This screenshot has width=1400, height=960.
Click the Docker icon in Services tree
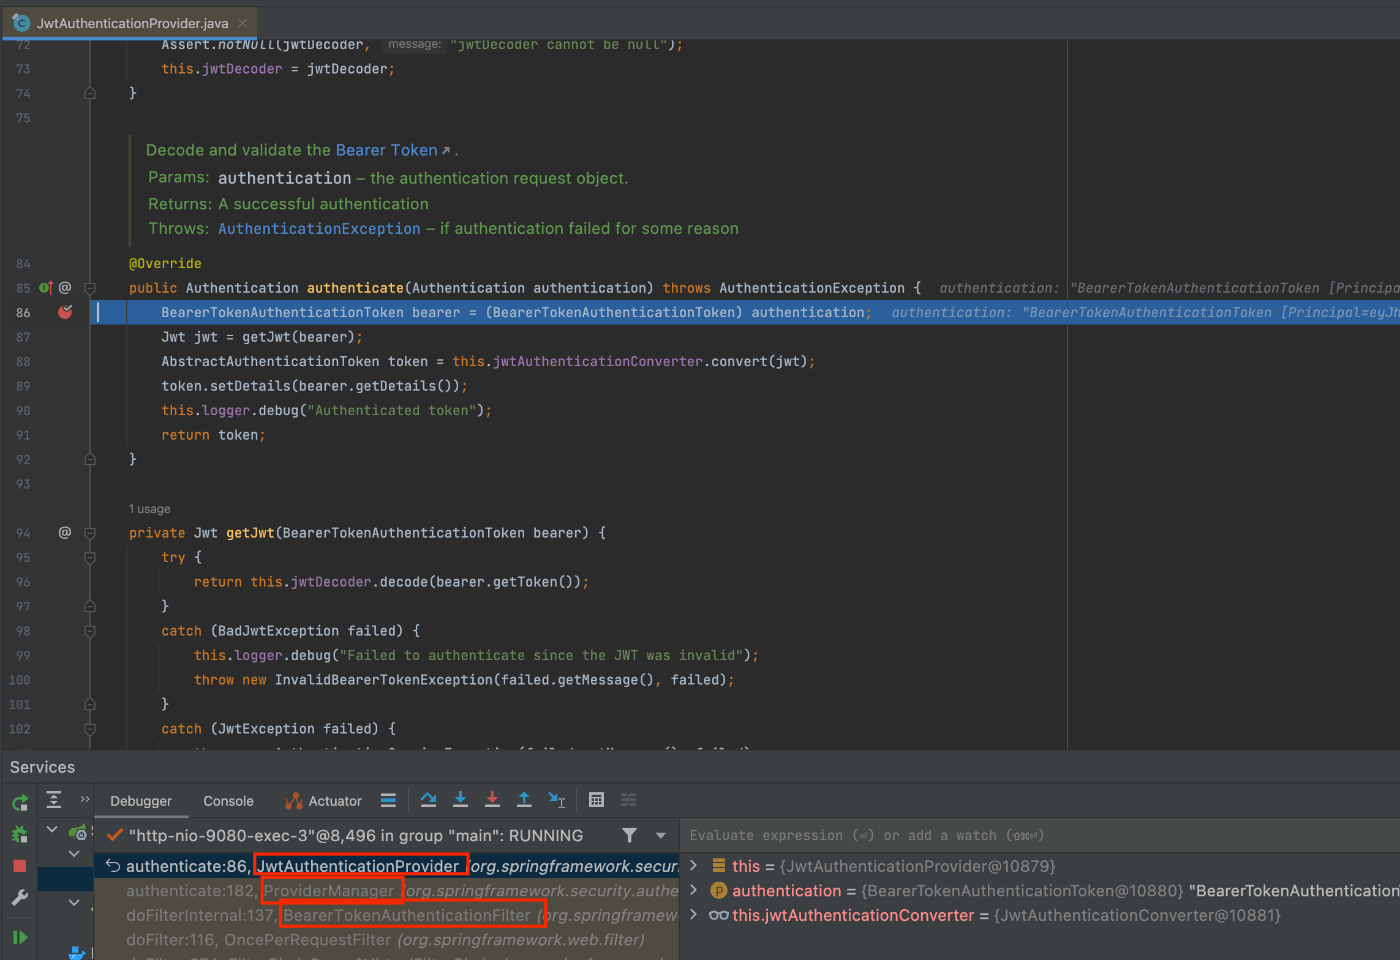point(77,953)
